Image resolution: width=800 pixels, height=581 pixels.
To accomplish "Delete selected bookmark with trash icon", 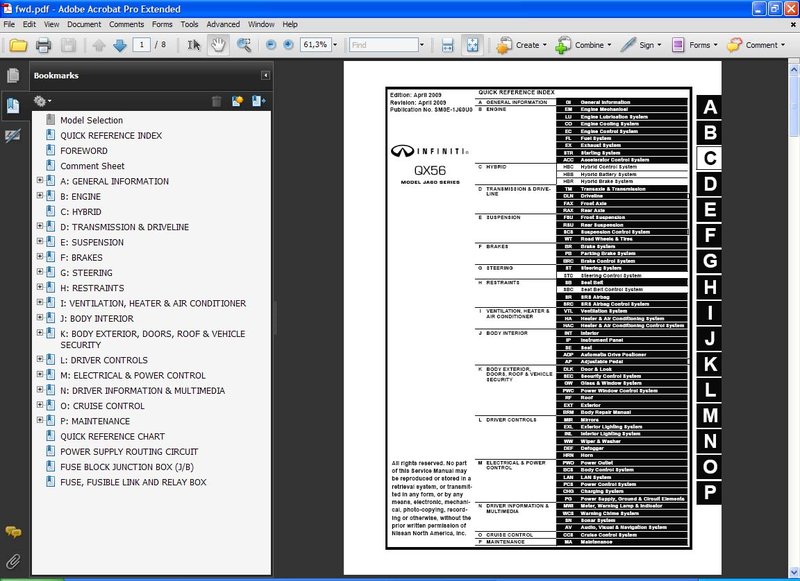I will [216, 101].
